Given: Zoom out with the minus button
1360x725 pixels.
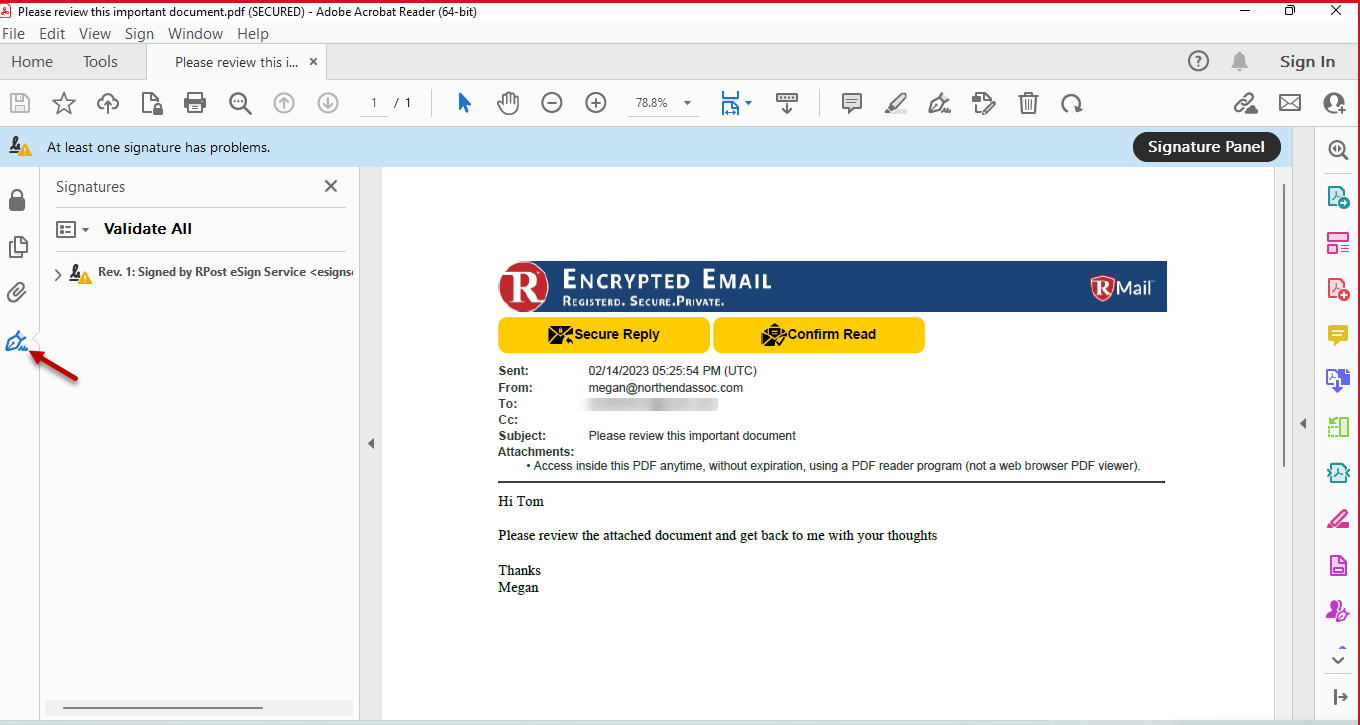Looking at the screenshot, I should (x=552, y=103).
